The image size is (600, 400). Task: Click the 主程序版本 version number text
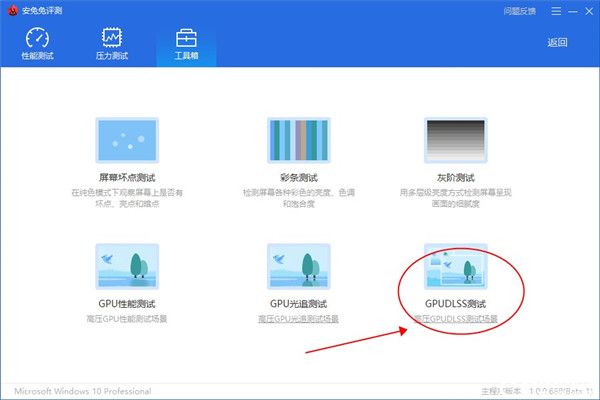(537, 391)
